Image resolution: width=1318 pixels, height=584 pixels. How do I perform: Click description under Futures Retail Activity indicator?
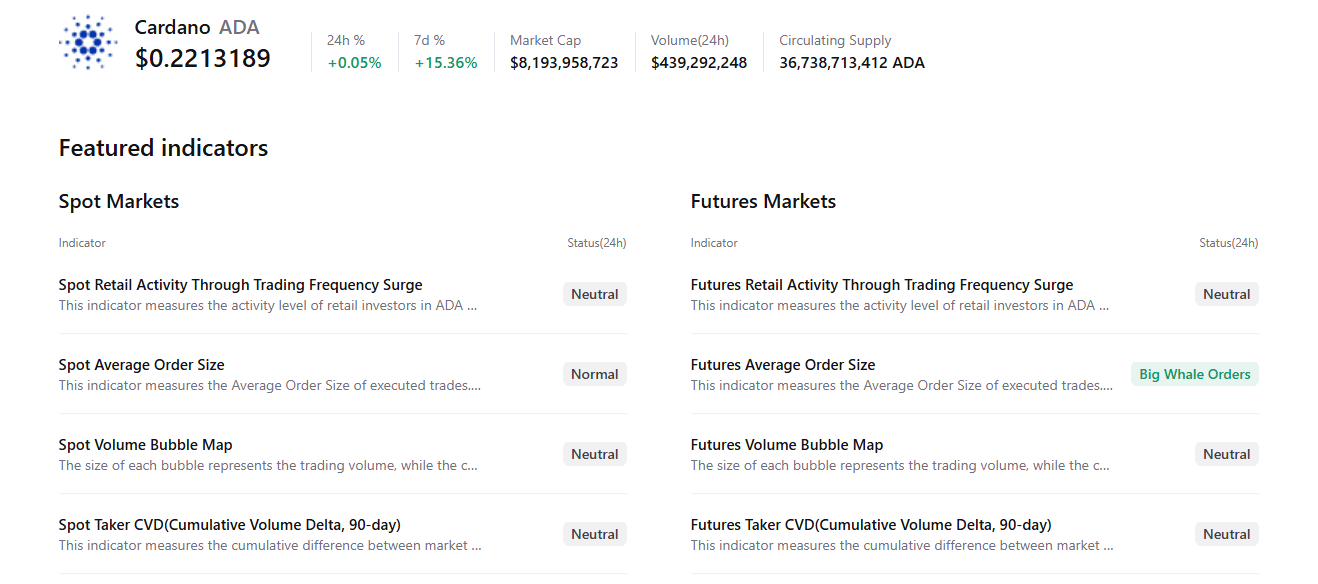click(900, 306)
